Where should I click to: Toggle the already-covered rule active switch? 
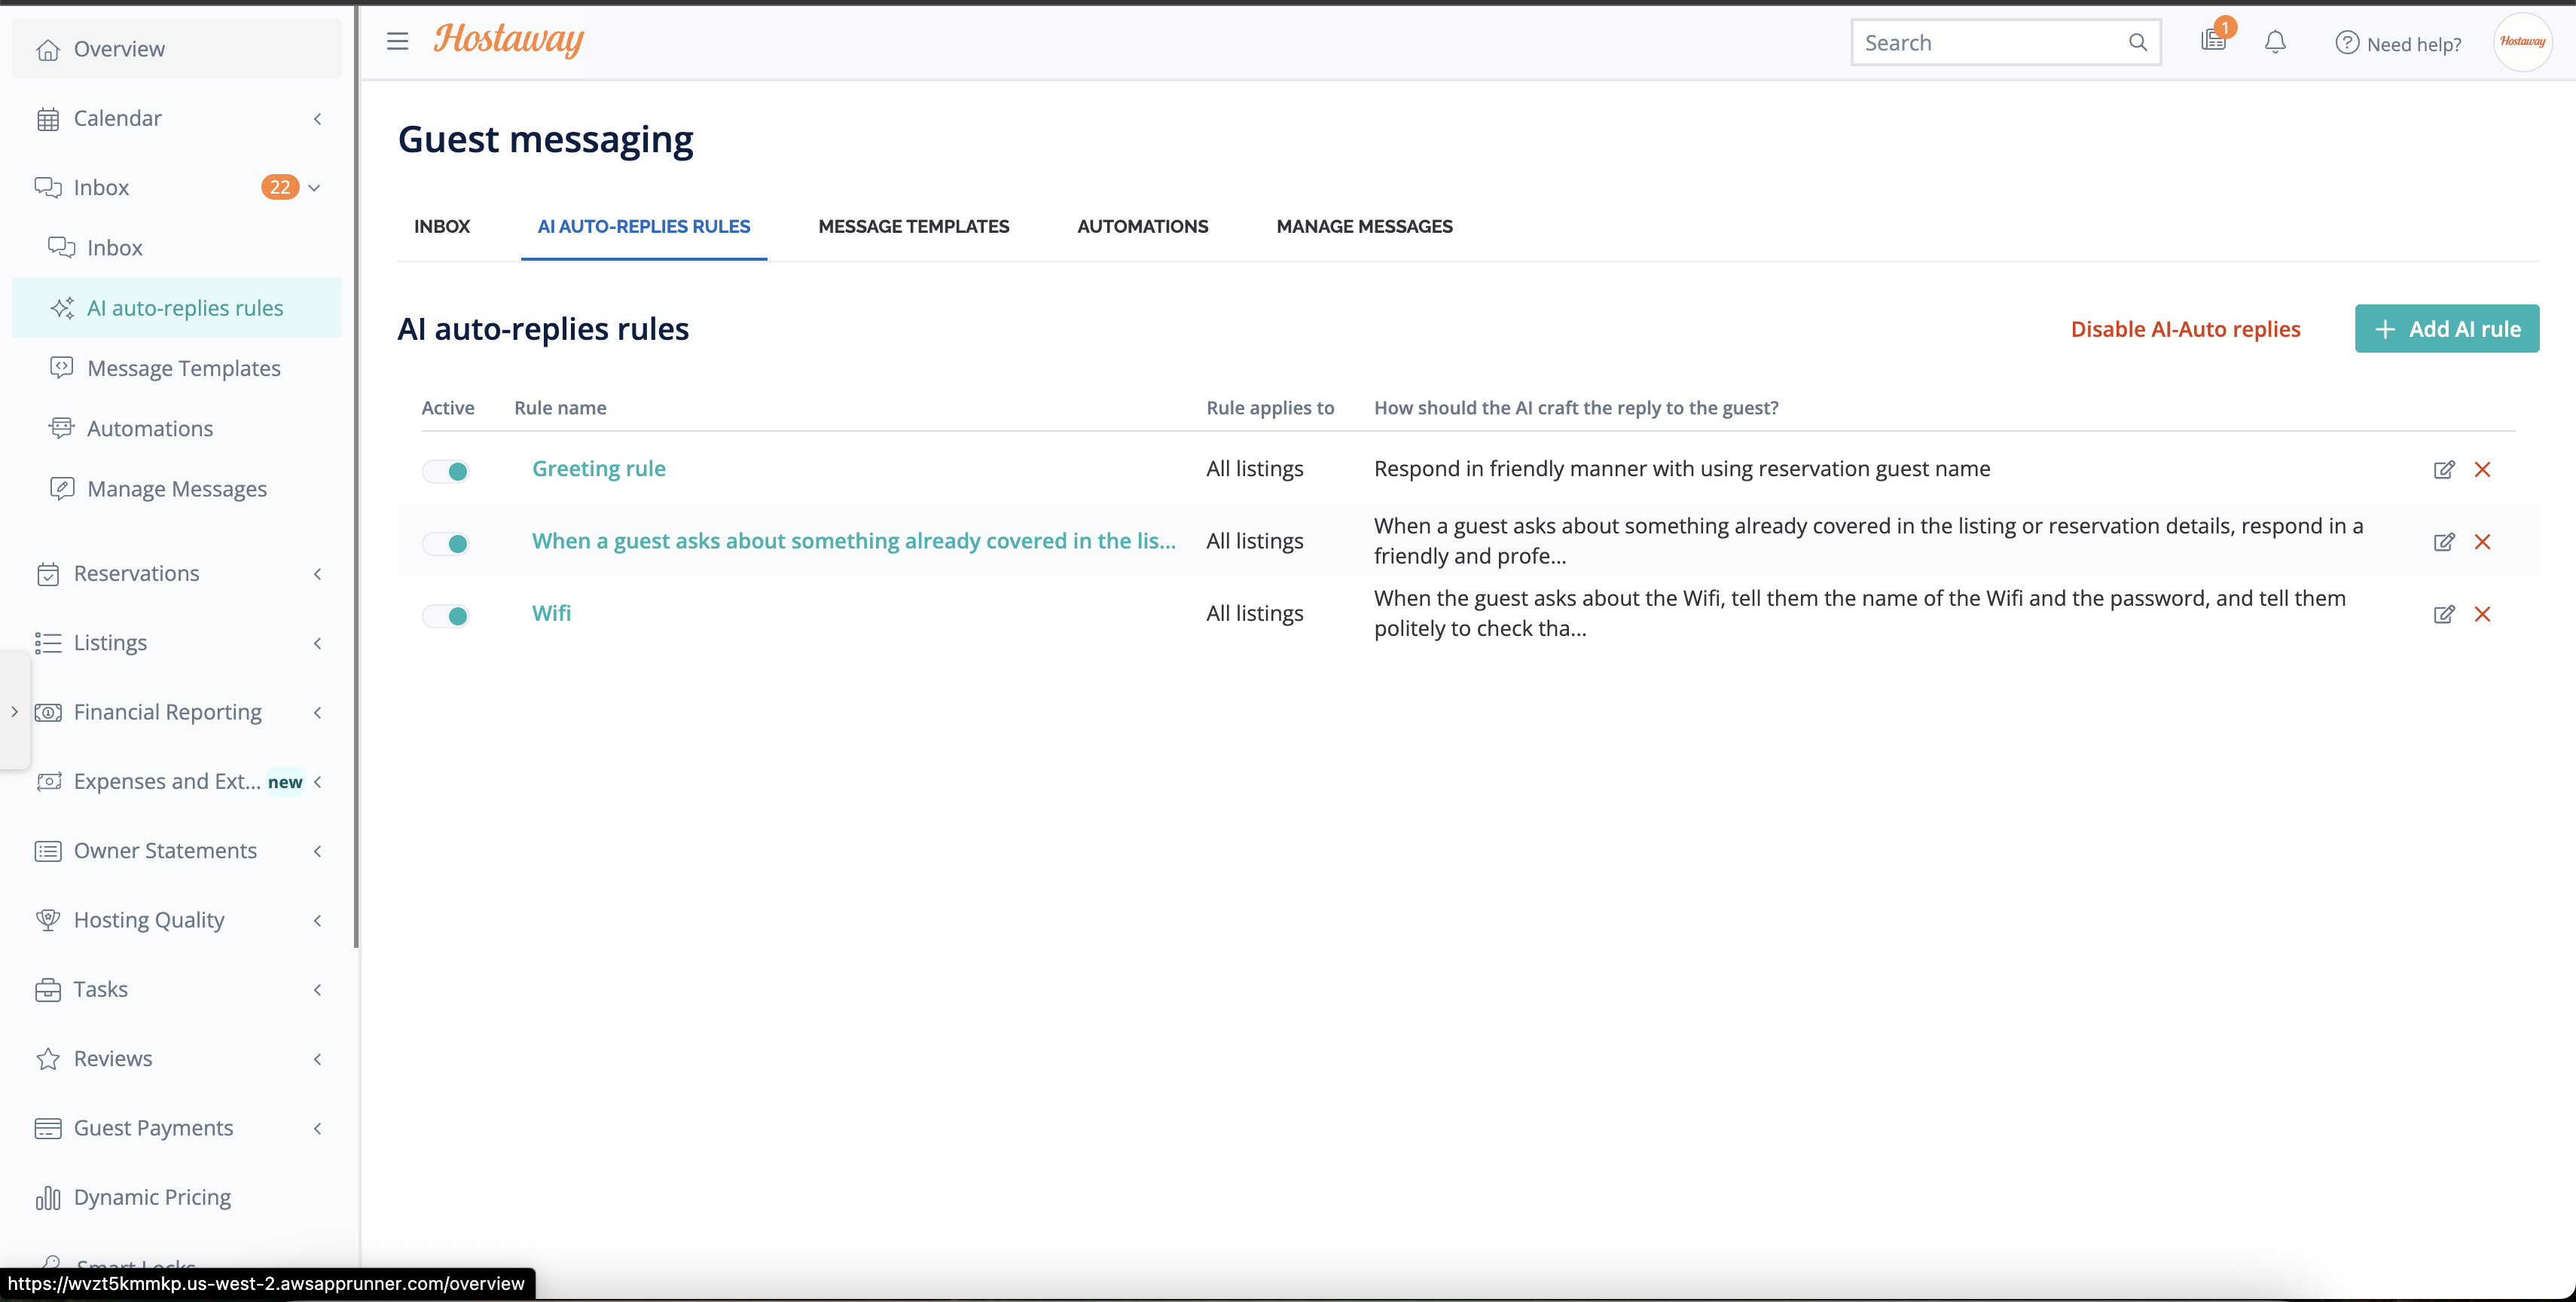point(445,544)
